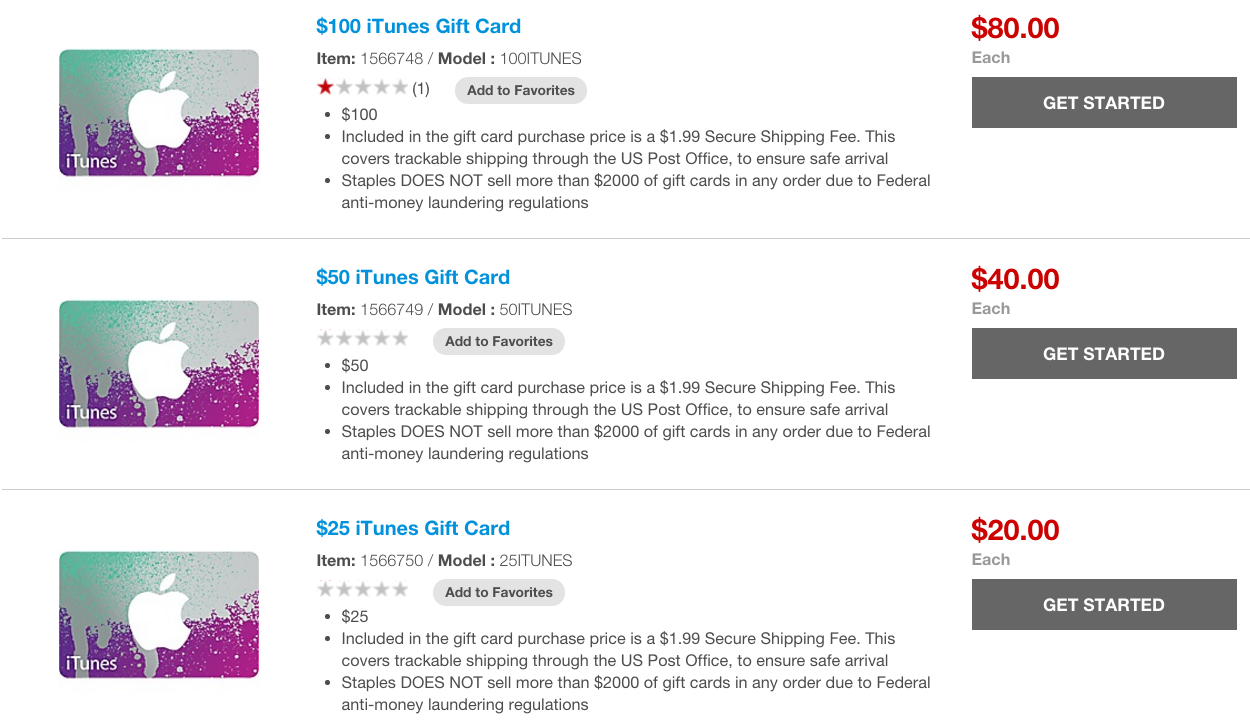Screen dimensions: 1250x722
Task: Add the $25 iTunes Gift Card to Favorites
Action: (x=498, y=592)
